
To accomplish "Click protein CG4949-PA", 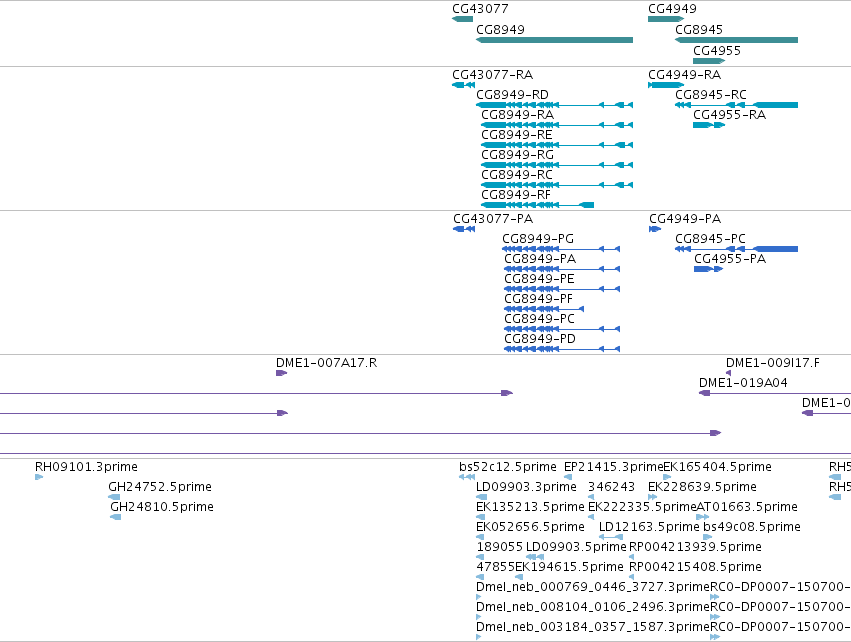I will [655, 229].
